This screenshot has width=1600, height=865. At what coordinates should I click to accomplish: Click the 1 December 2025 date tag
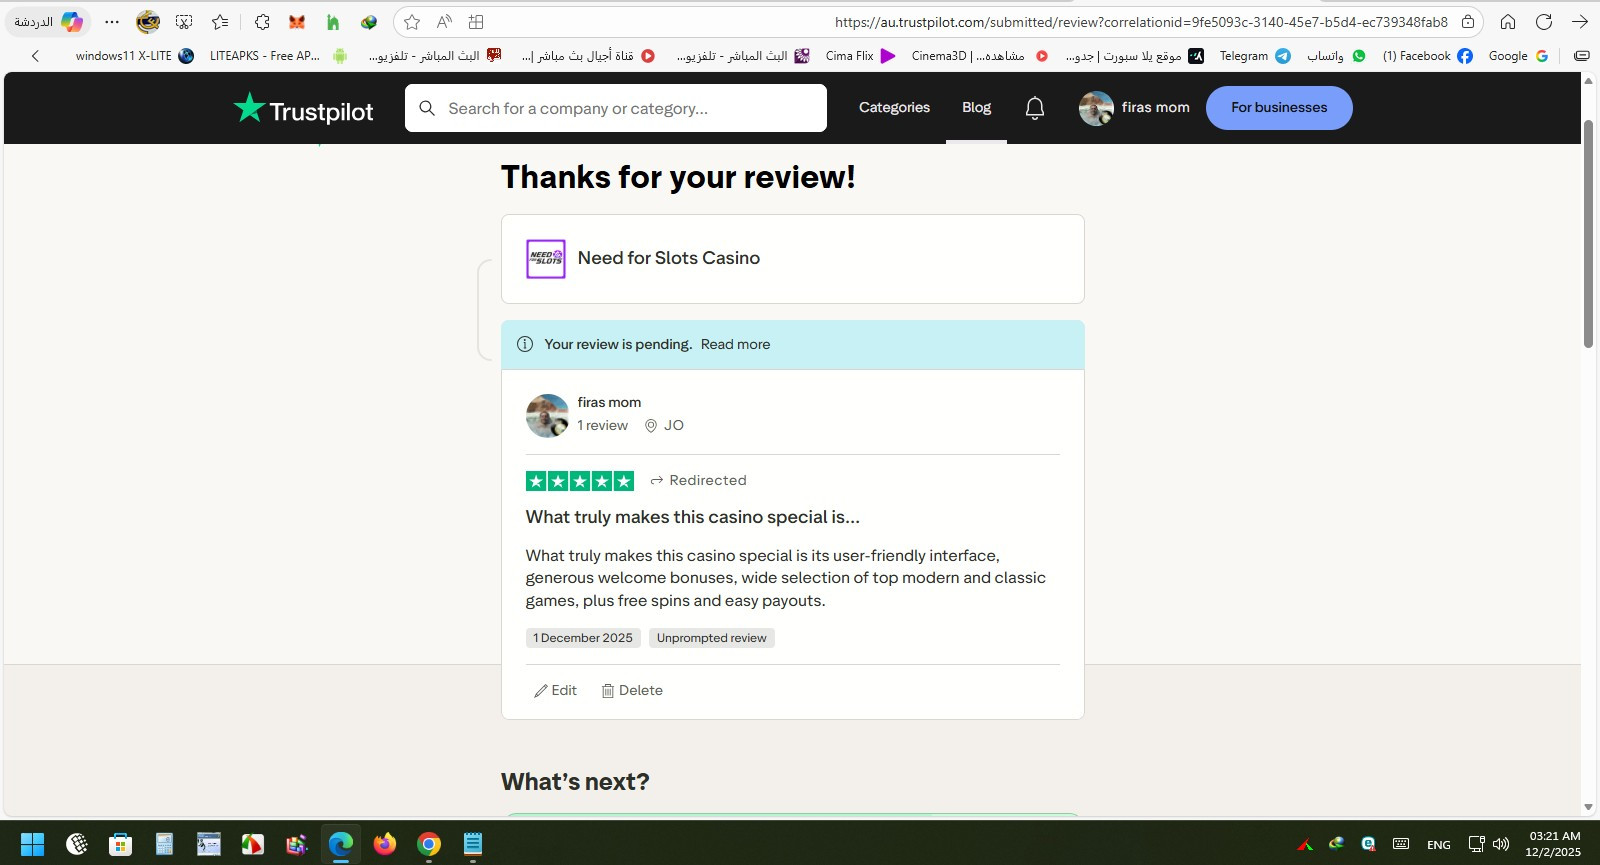tap(583, 638)
